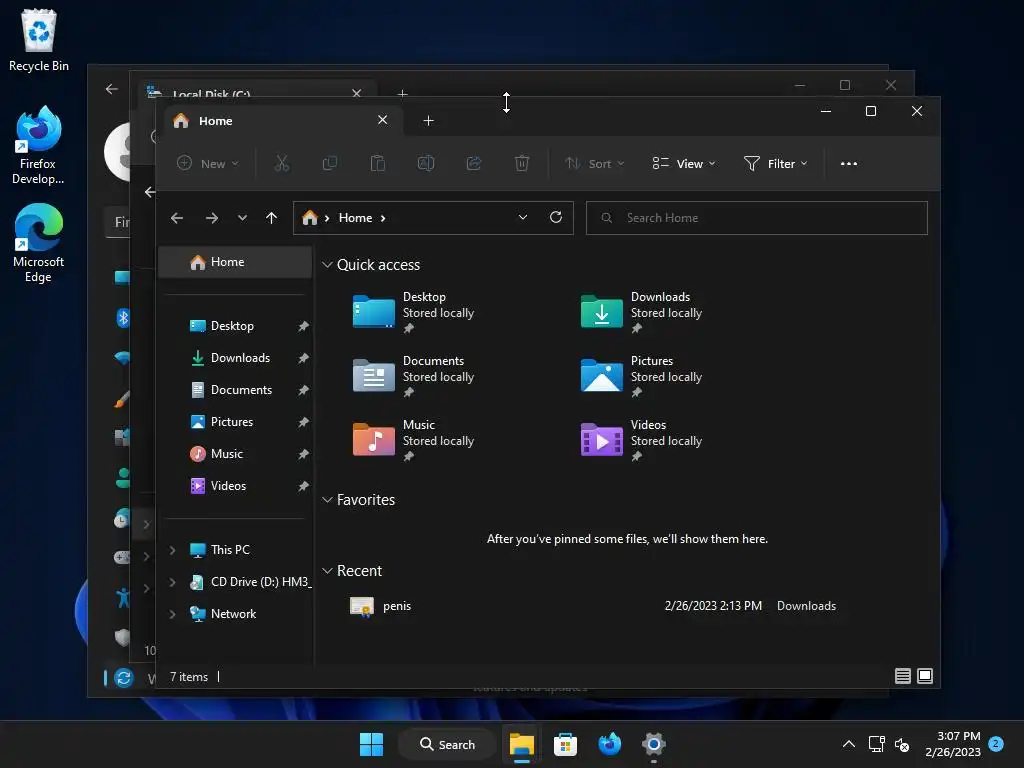
Task: Open Microsoft Store from taskbar
Action: point(566,744)
